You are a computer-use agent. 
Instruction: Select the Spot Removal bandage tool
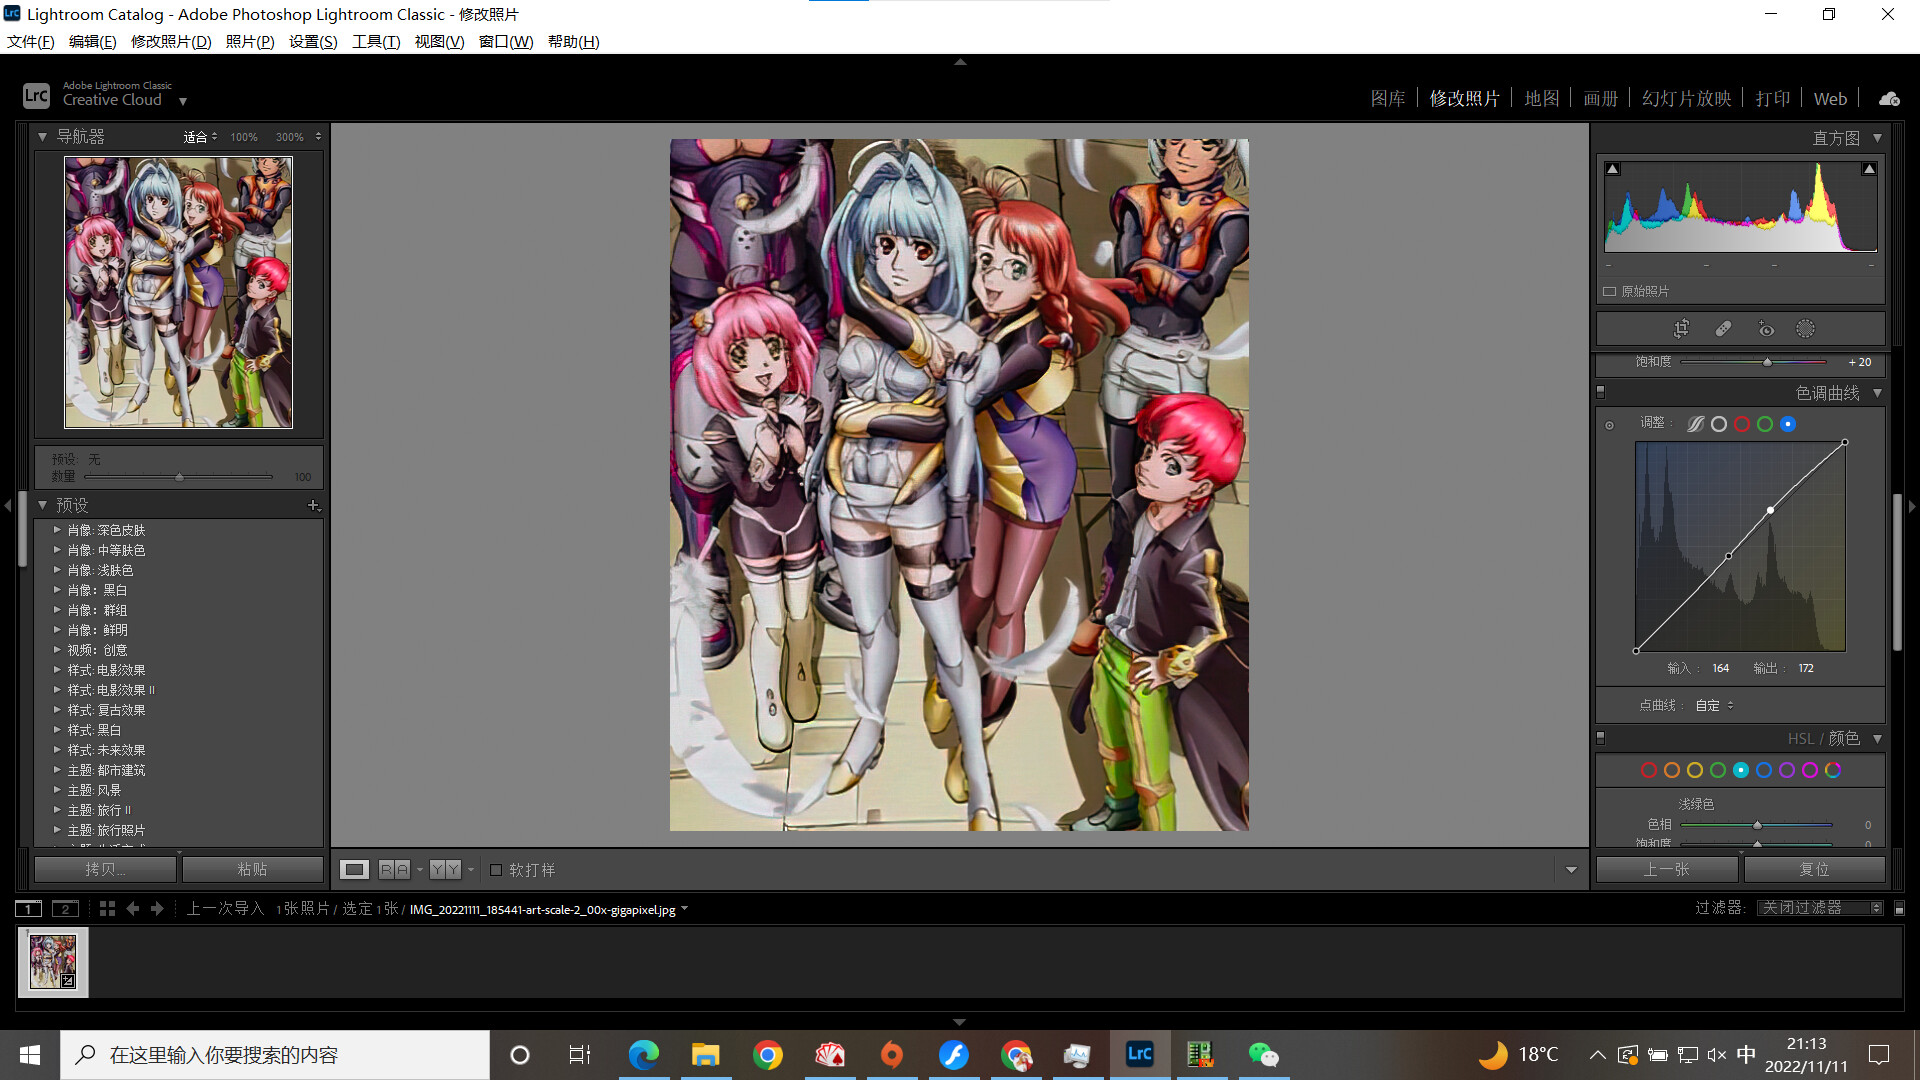pos(1723,329)
